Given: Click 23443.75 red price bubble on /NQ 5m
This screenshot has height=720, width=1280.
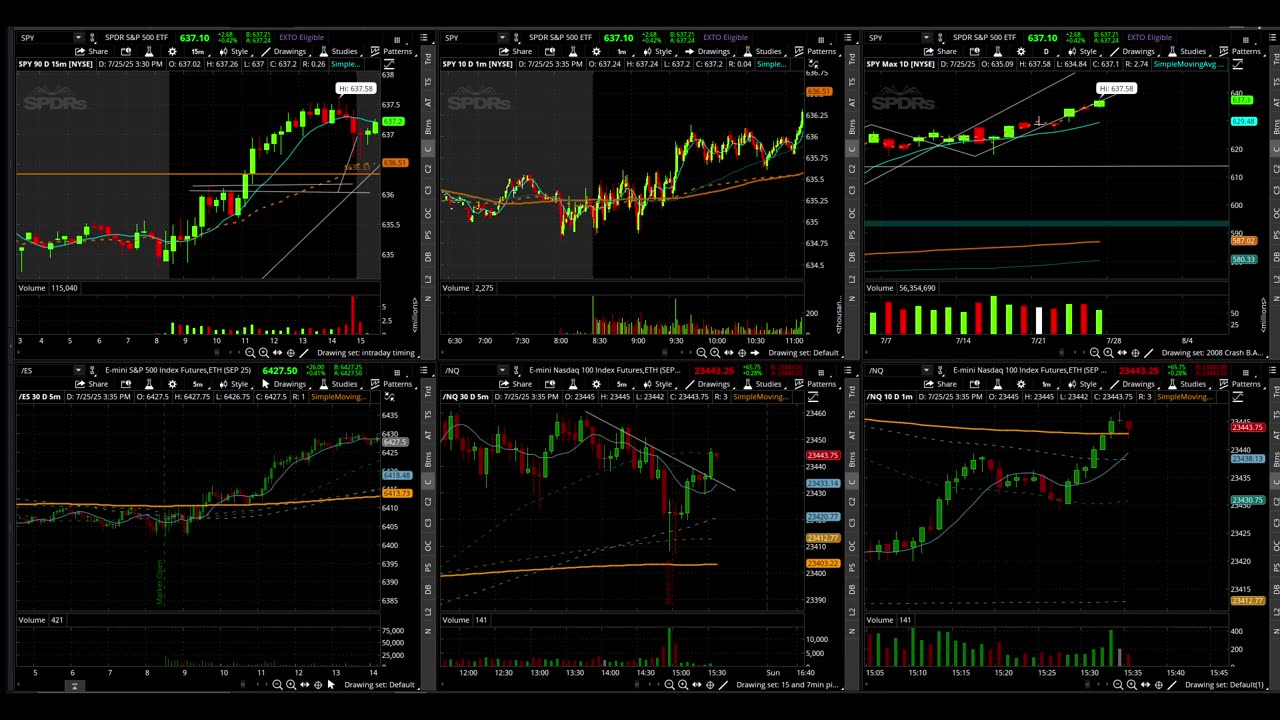Looking at the screenshot, I should click(x=822, y=456).
